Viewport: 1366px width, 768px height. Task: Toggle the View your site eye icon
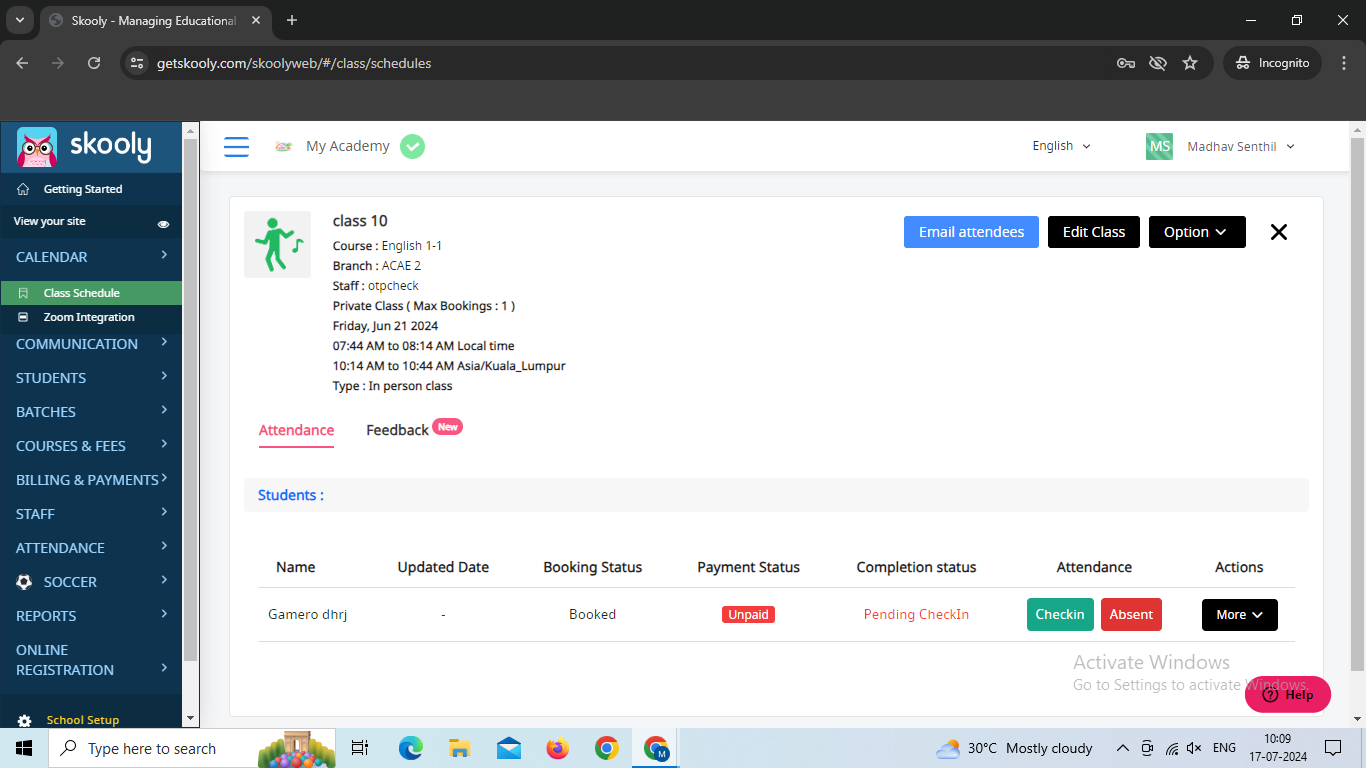[163, 224]
